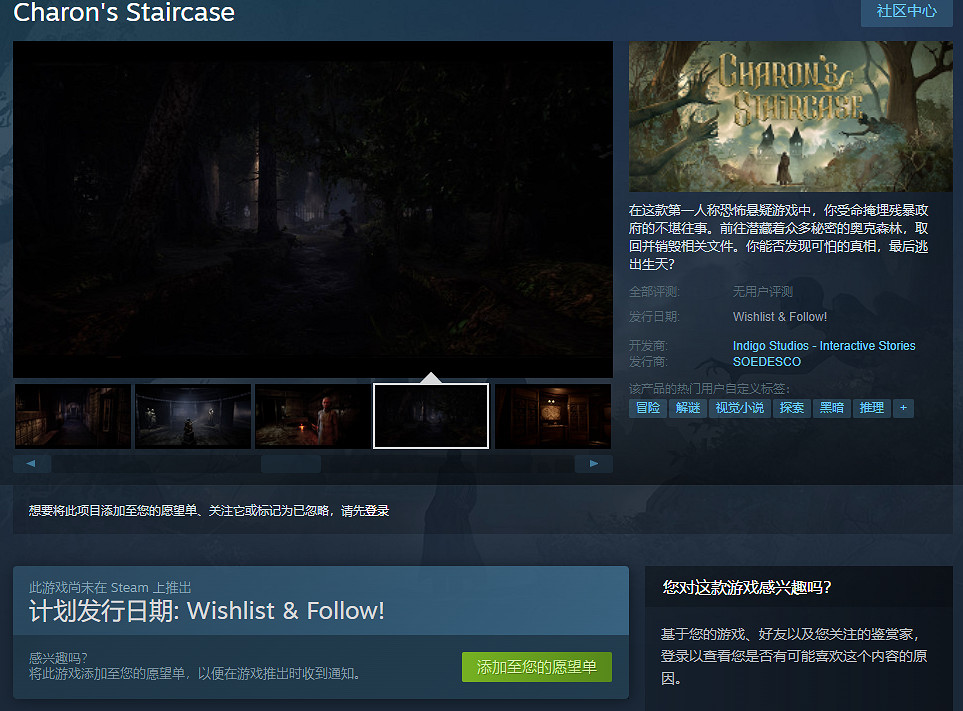Add Charon's Staircase to your wishlist

[x=536, y=667]
